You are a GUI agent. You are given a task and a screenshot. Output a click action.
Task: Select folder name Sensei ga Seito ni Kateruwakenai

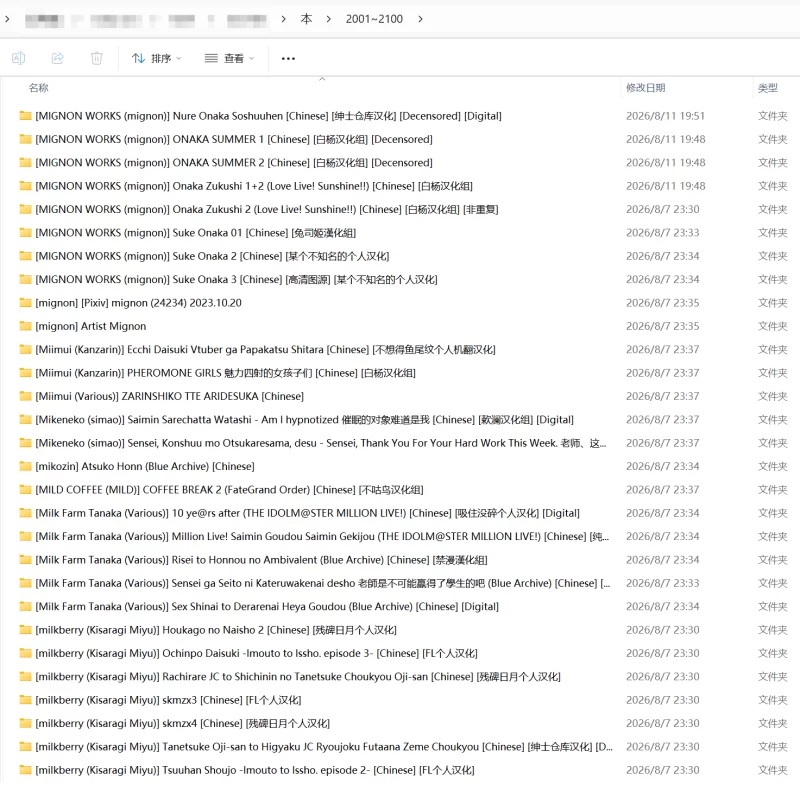[x=322, y=583]
